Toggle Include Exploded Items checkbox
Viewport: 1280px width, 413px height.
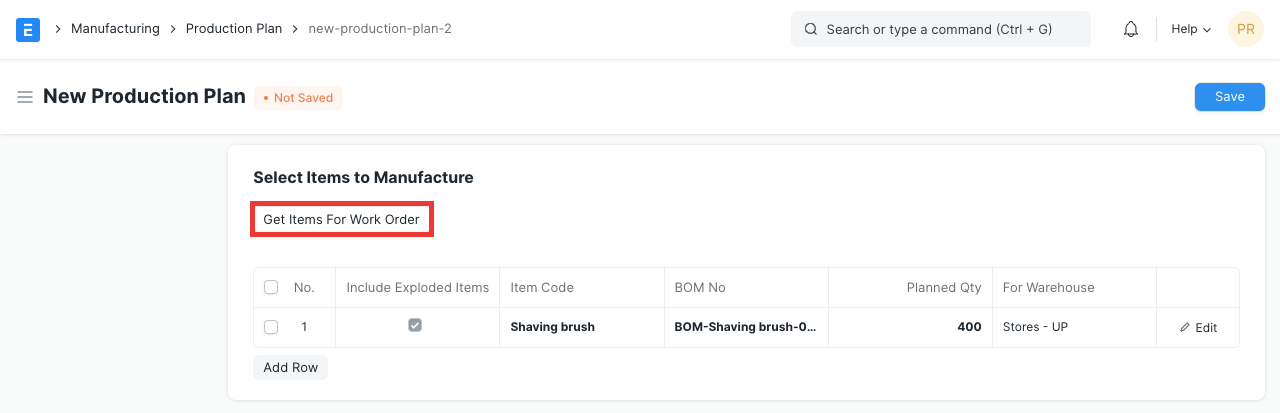415,326
